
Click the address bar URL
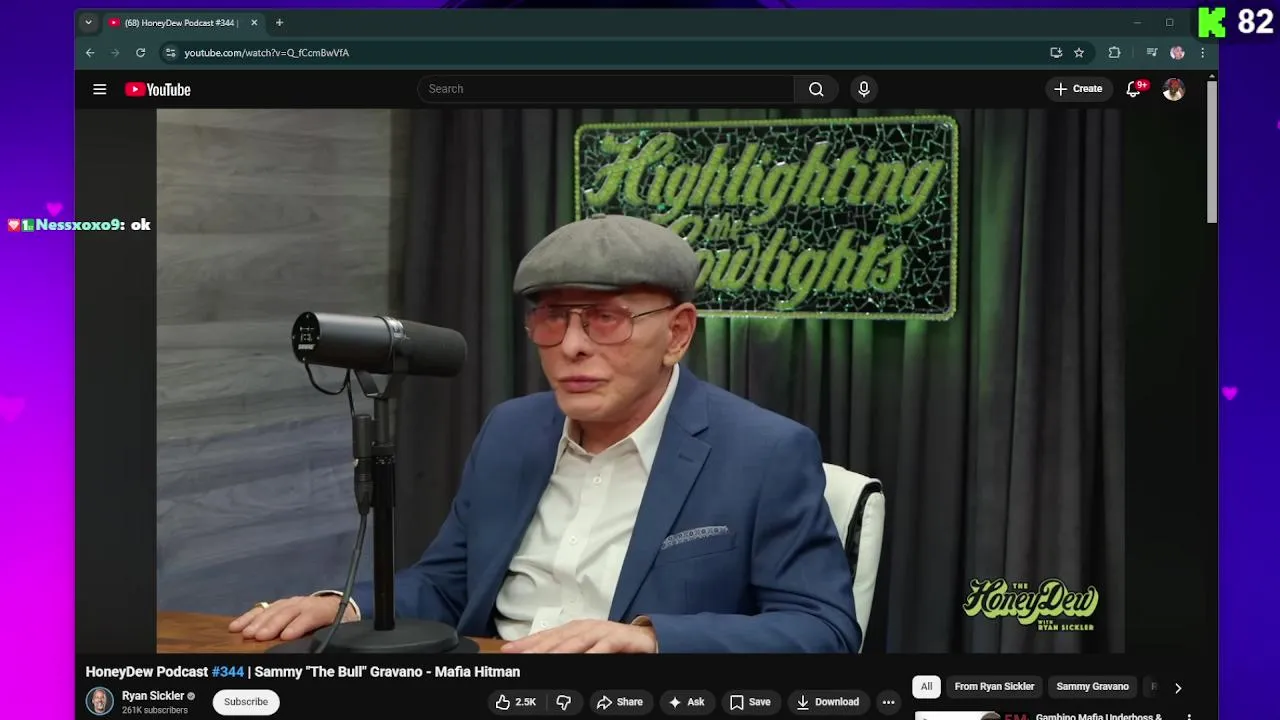click(x=266, y=53)
